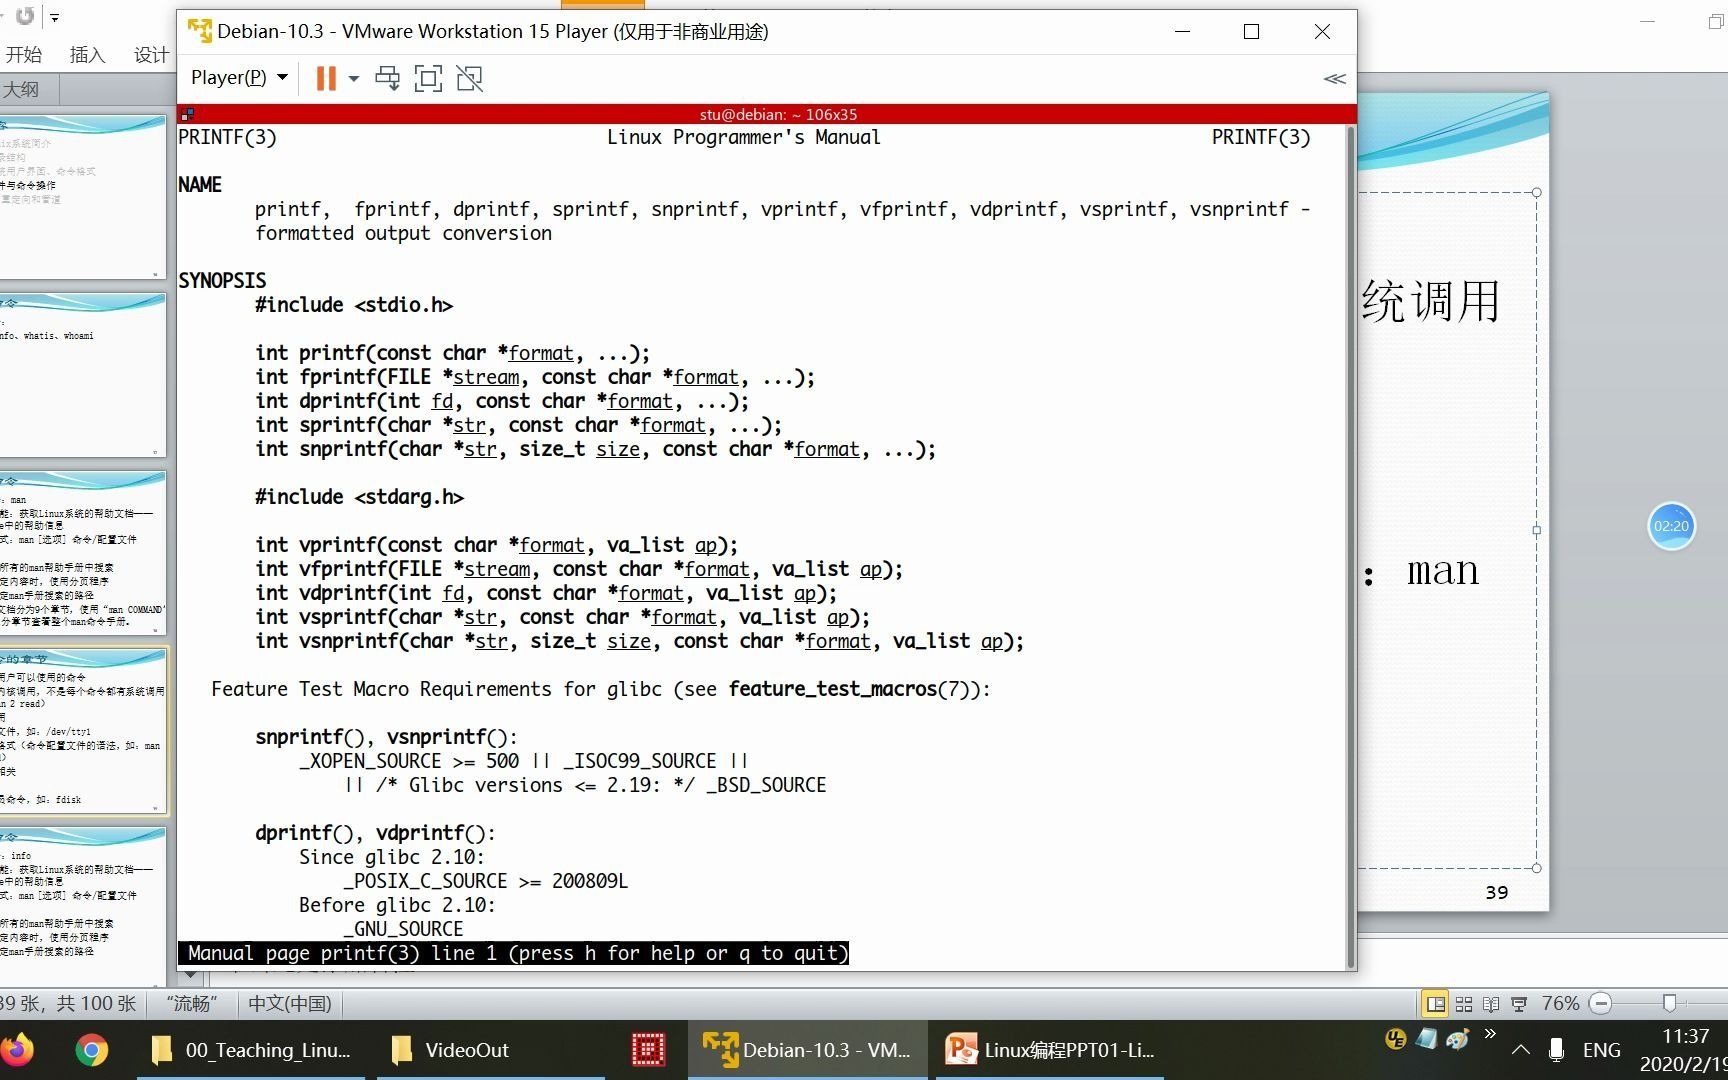The height and width of the screenshot is (1080, 1728).
Task: Switch to Slide Sorter view
Action: click(1464, 1003)
